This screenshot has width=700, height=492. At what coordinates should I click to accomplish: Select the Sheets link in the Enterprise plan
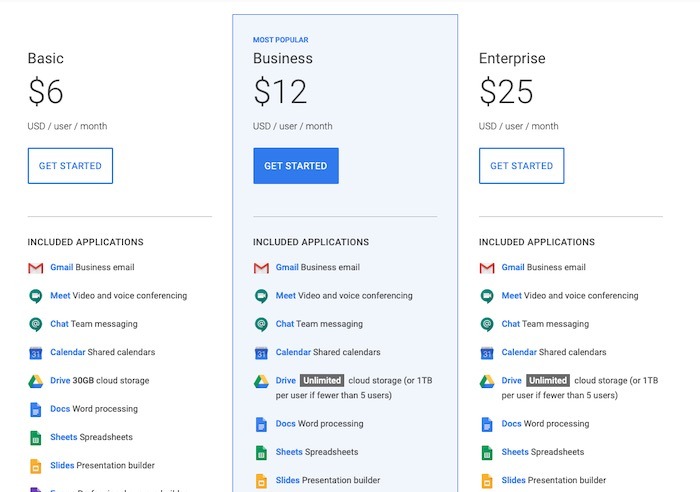click(x=514, y=452)
